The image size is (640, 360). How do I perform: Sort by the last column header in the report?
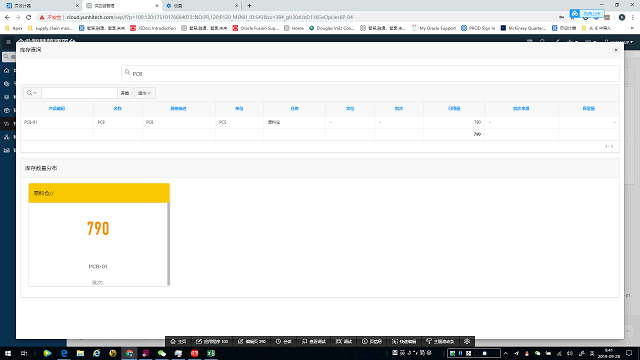pyautogui.click(x=589, y=109)
